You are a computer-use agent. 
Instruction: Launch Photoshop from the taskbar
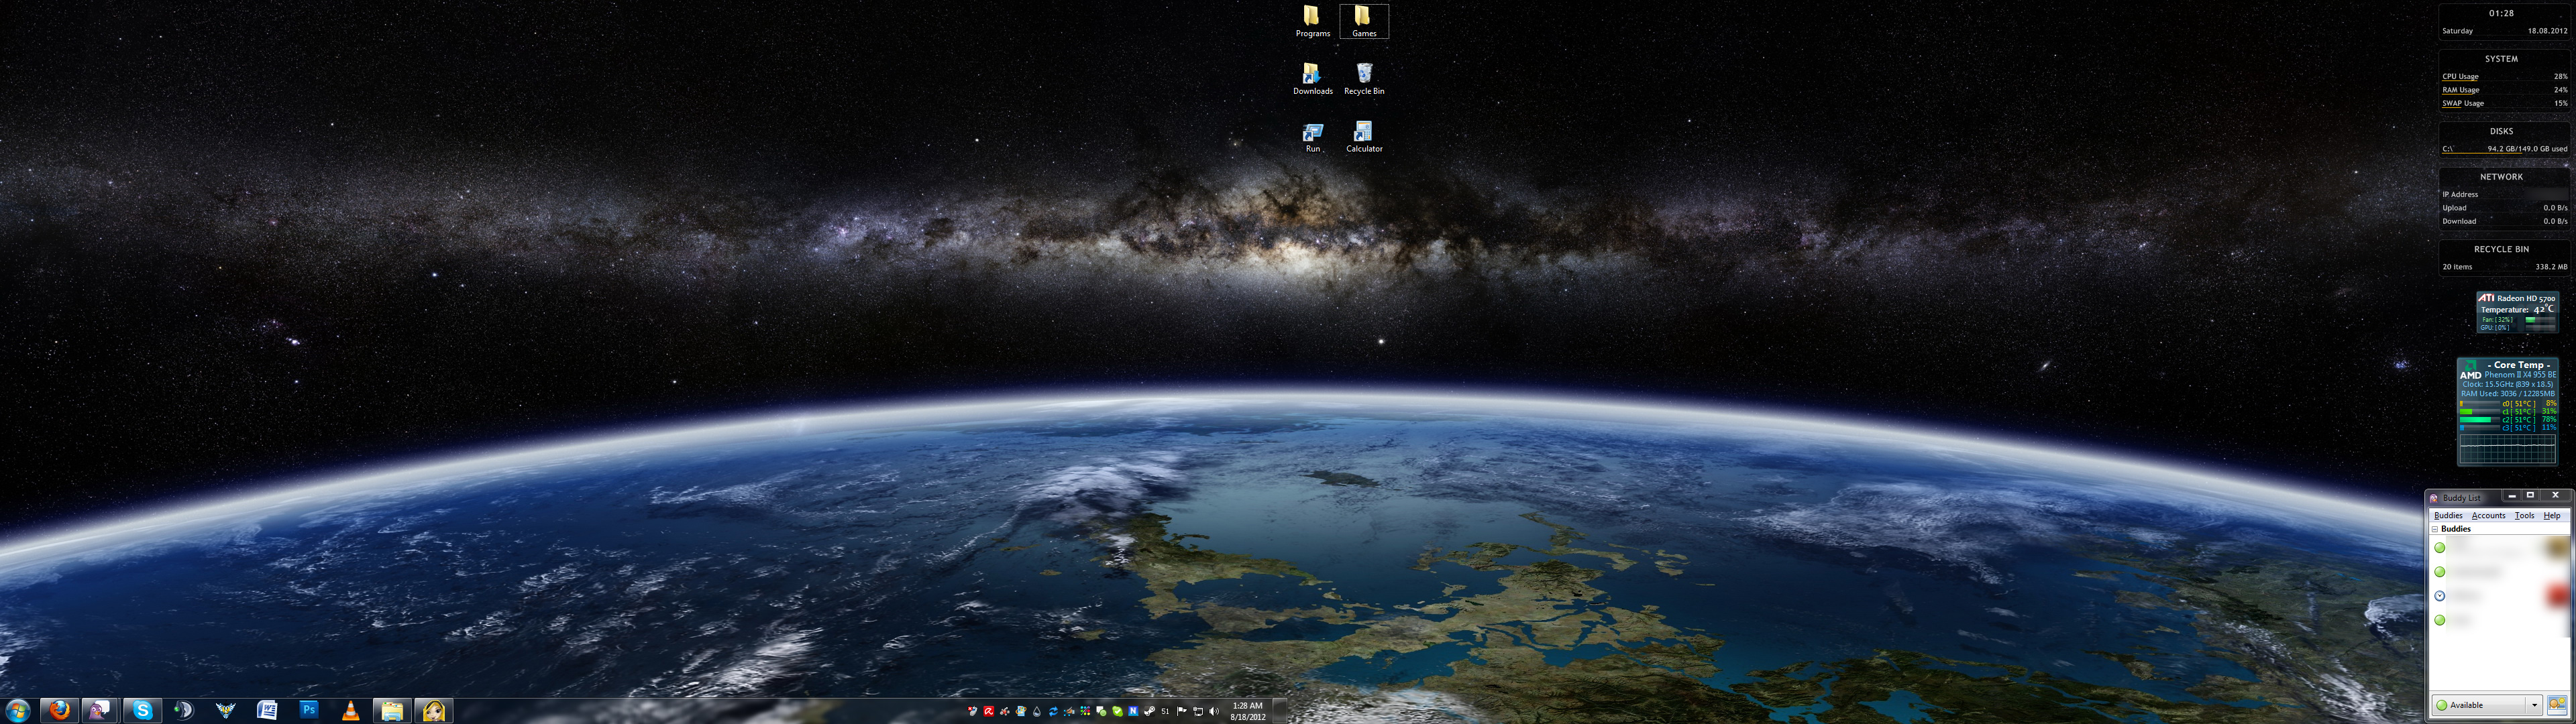pos(309,710)
